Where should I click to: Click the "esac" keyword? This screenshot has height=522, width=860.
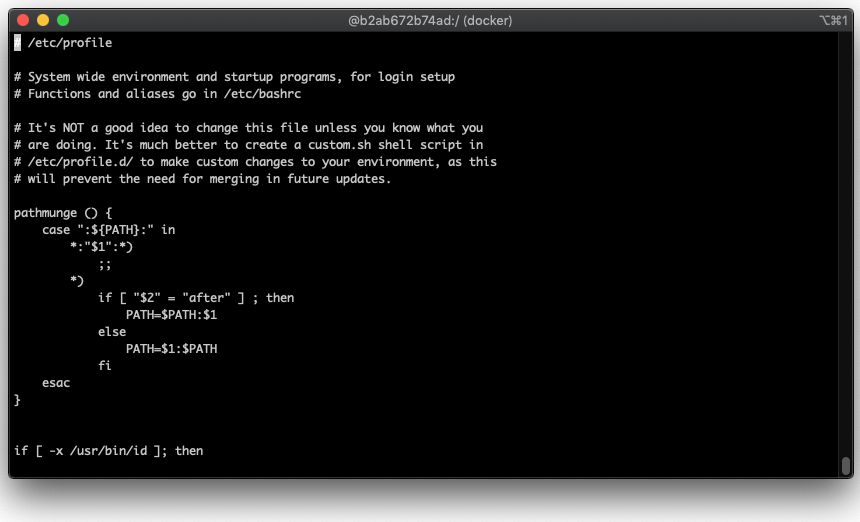pos(56,383)
